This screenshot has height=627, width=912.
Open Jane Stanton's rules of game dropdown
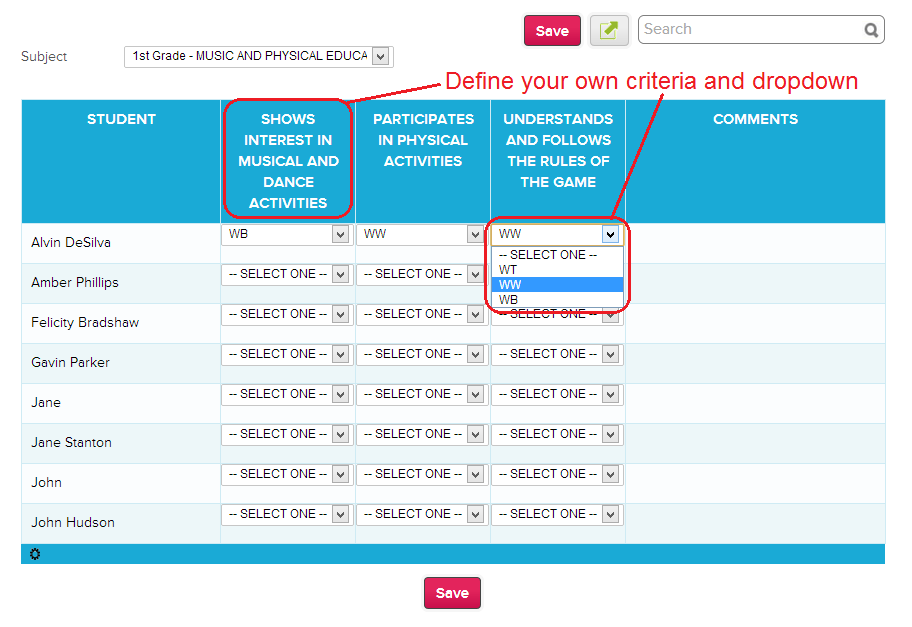[x=557, y=434]
